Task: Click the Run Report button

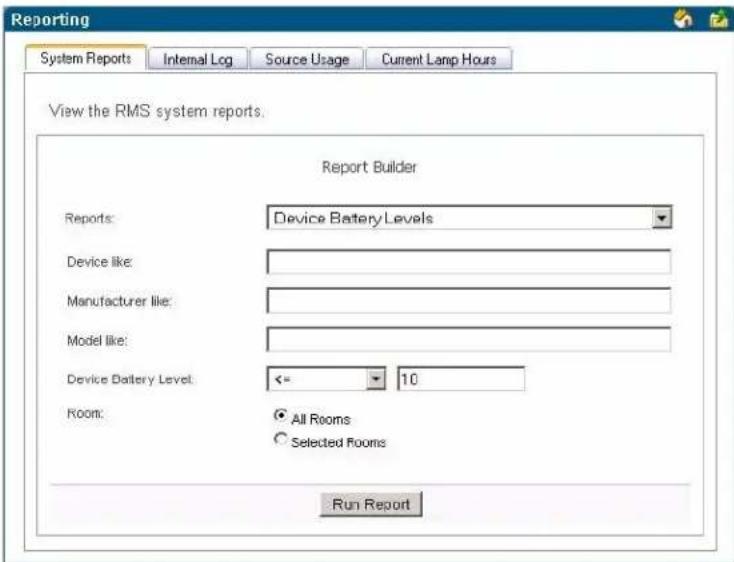Action: coord(371,504)
